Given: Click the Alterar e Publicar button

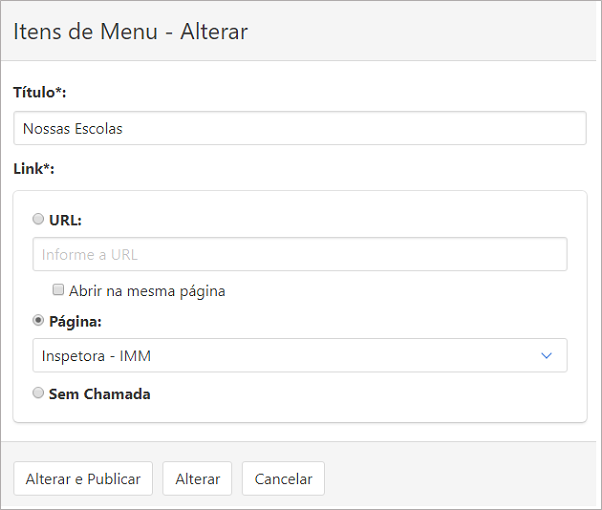Looking at the screenshot, I should click(83, 479).
